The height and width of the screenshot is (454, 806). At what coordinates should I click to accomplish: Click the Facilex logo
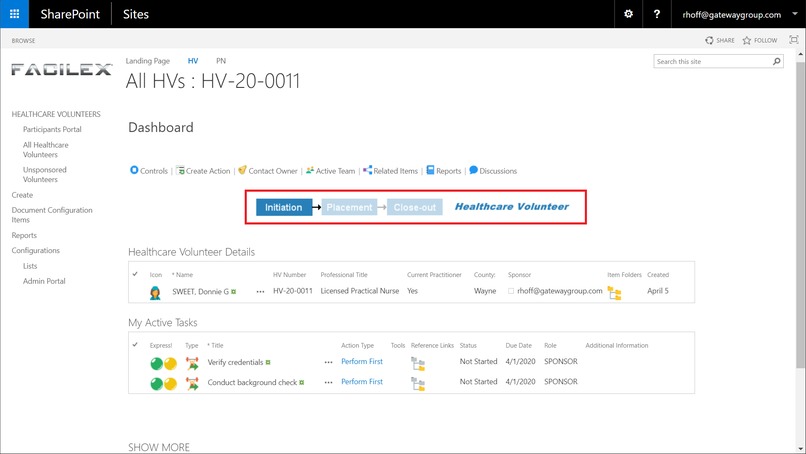pyautogui.click(x=61, y=69)
